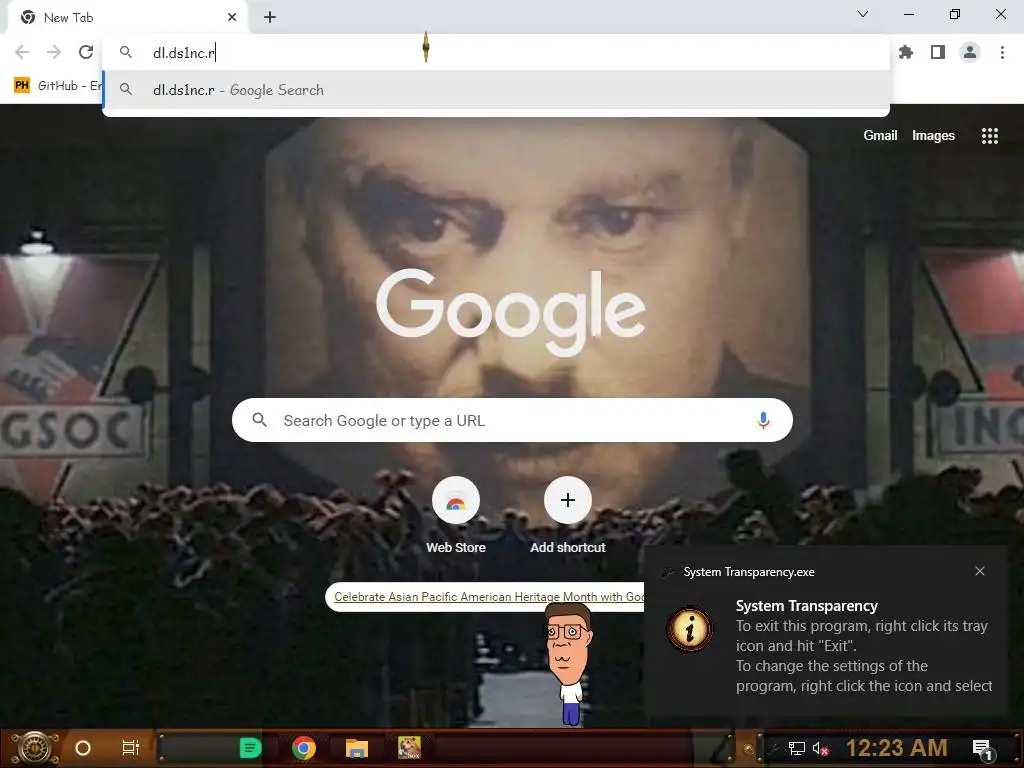Open the Sandboxie box taskbar icon
Viewport: 1024px width, 768px height.
pyautogui.click(x=409, y=748)
